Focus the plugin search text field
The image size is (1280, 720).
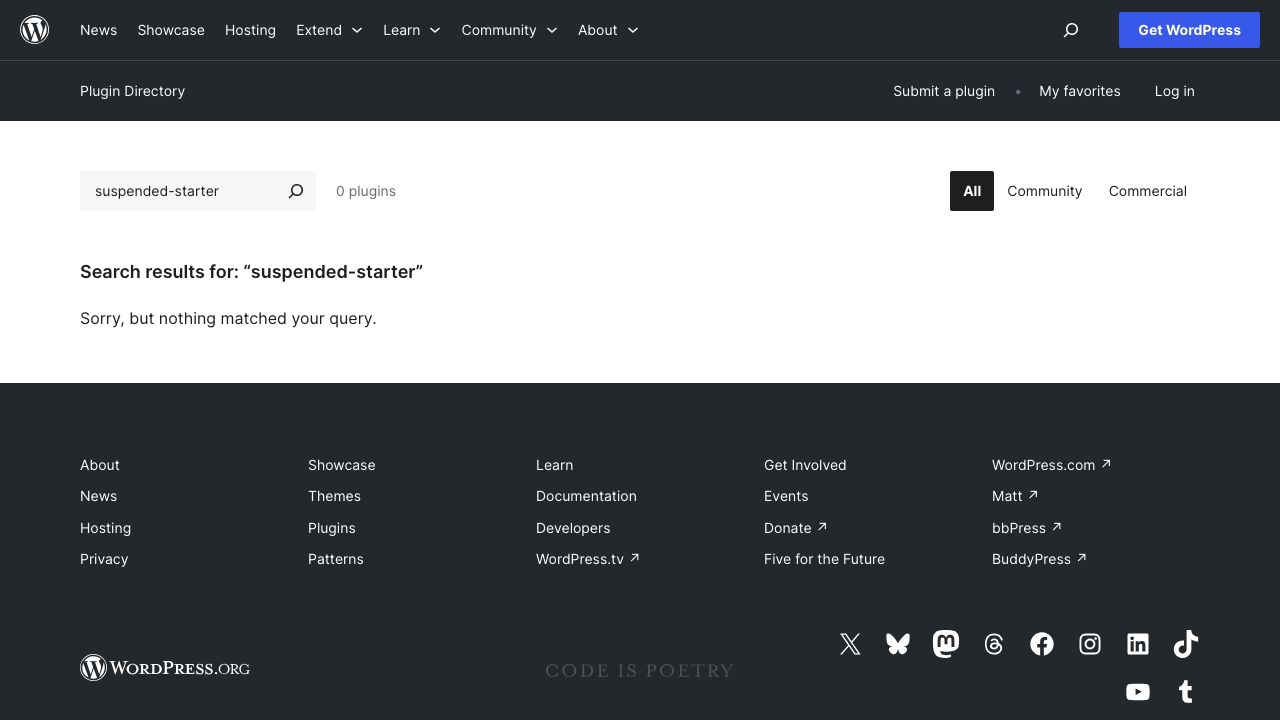(x=180, y=191)
